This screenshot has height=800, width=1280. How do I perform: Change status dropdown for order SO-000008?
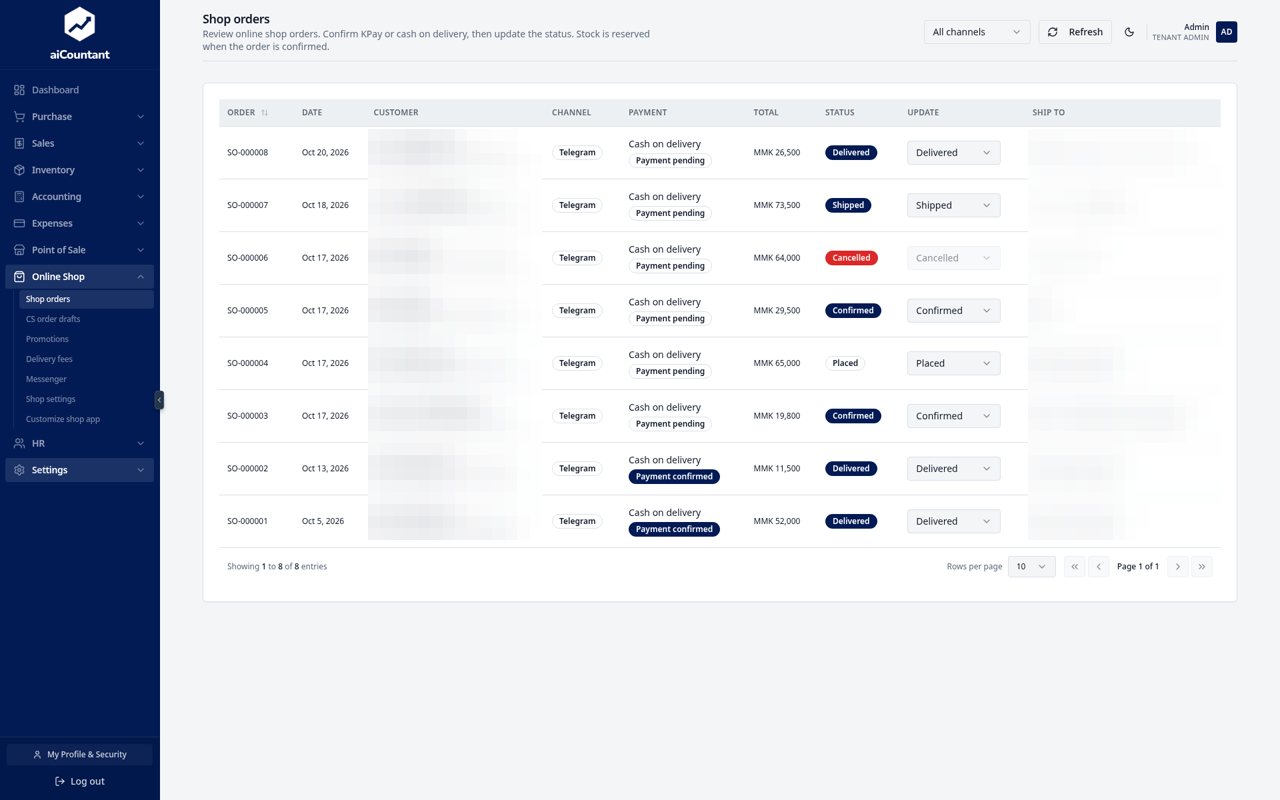tap(953, 153)
